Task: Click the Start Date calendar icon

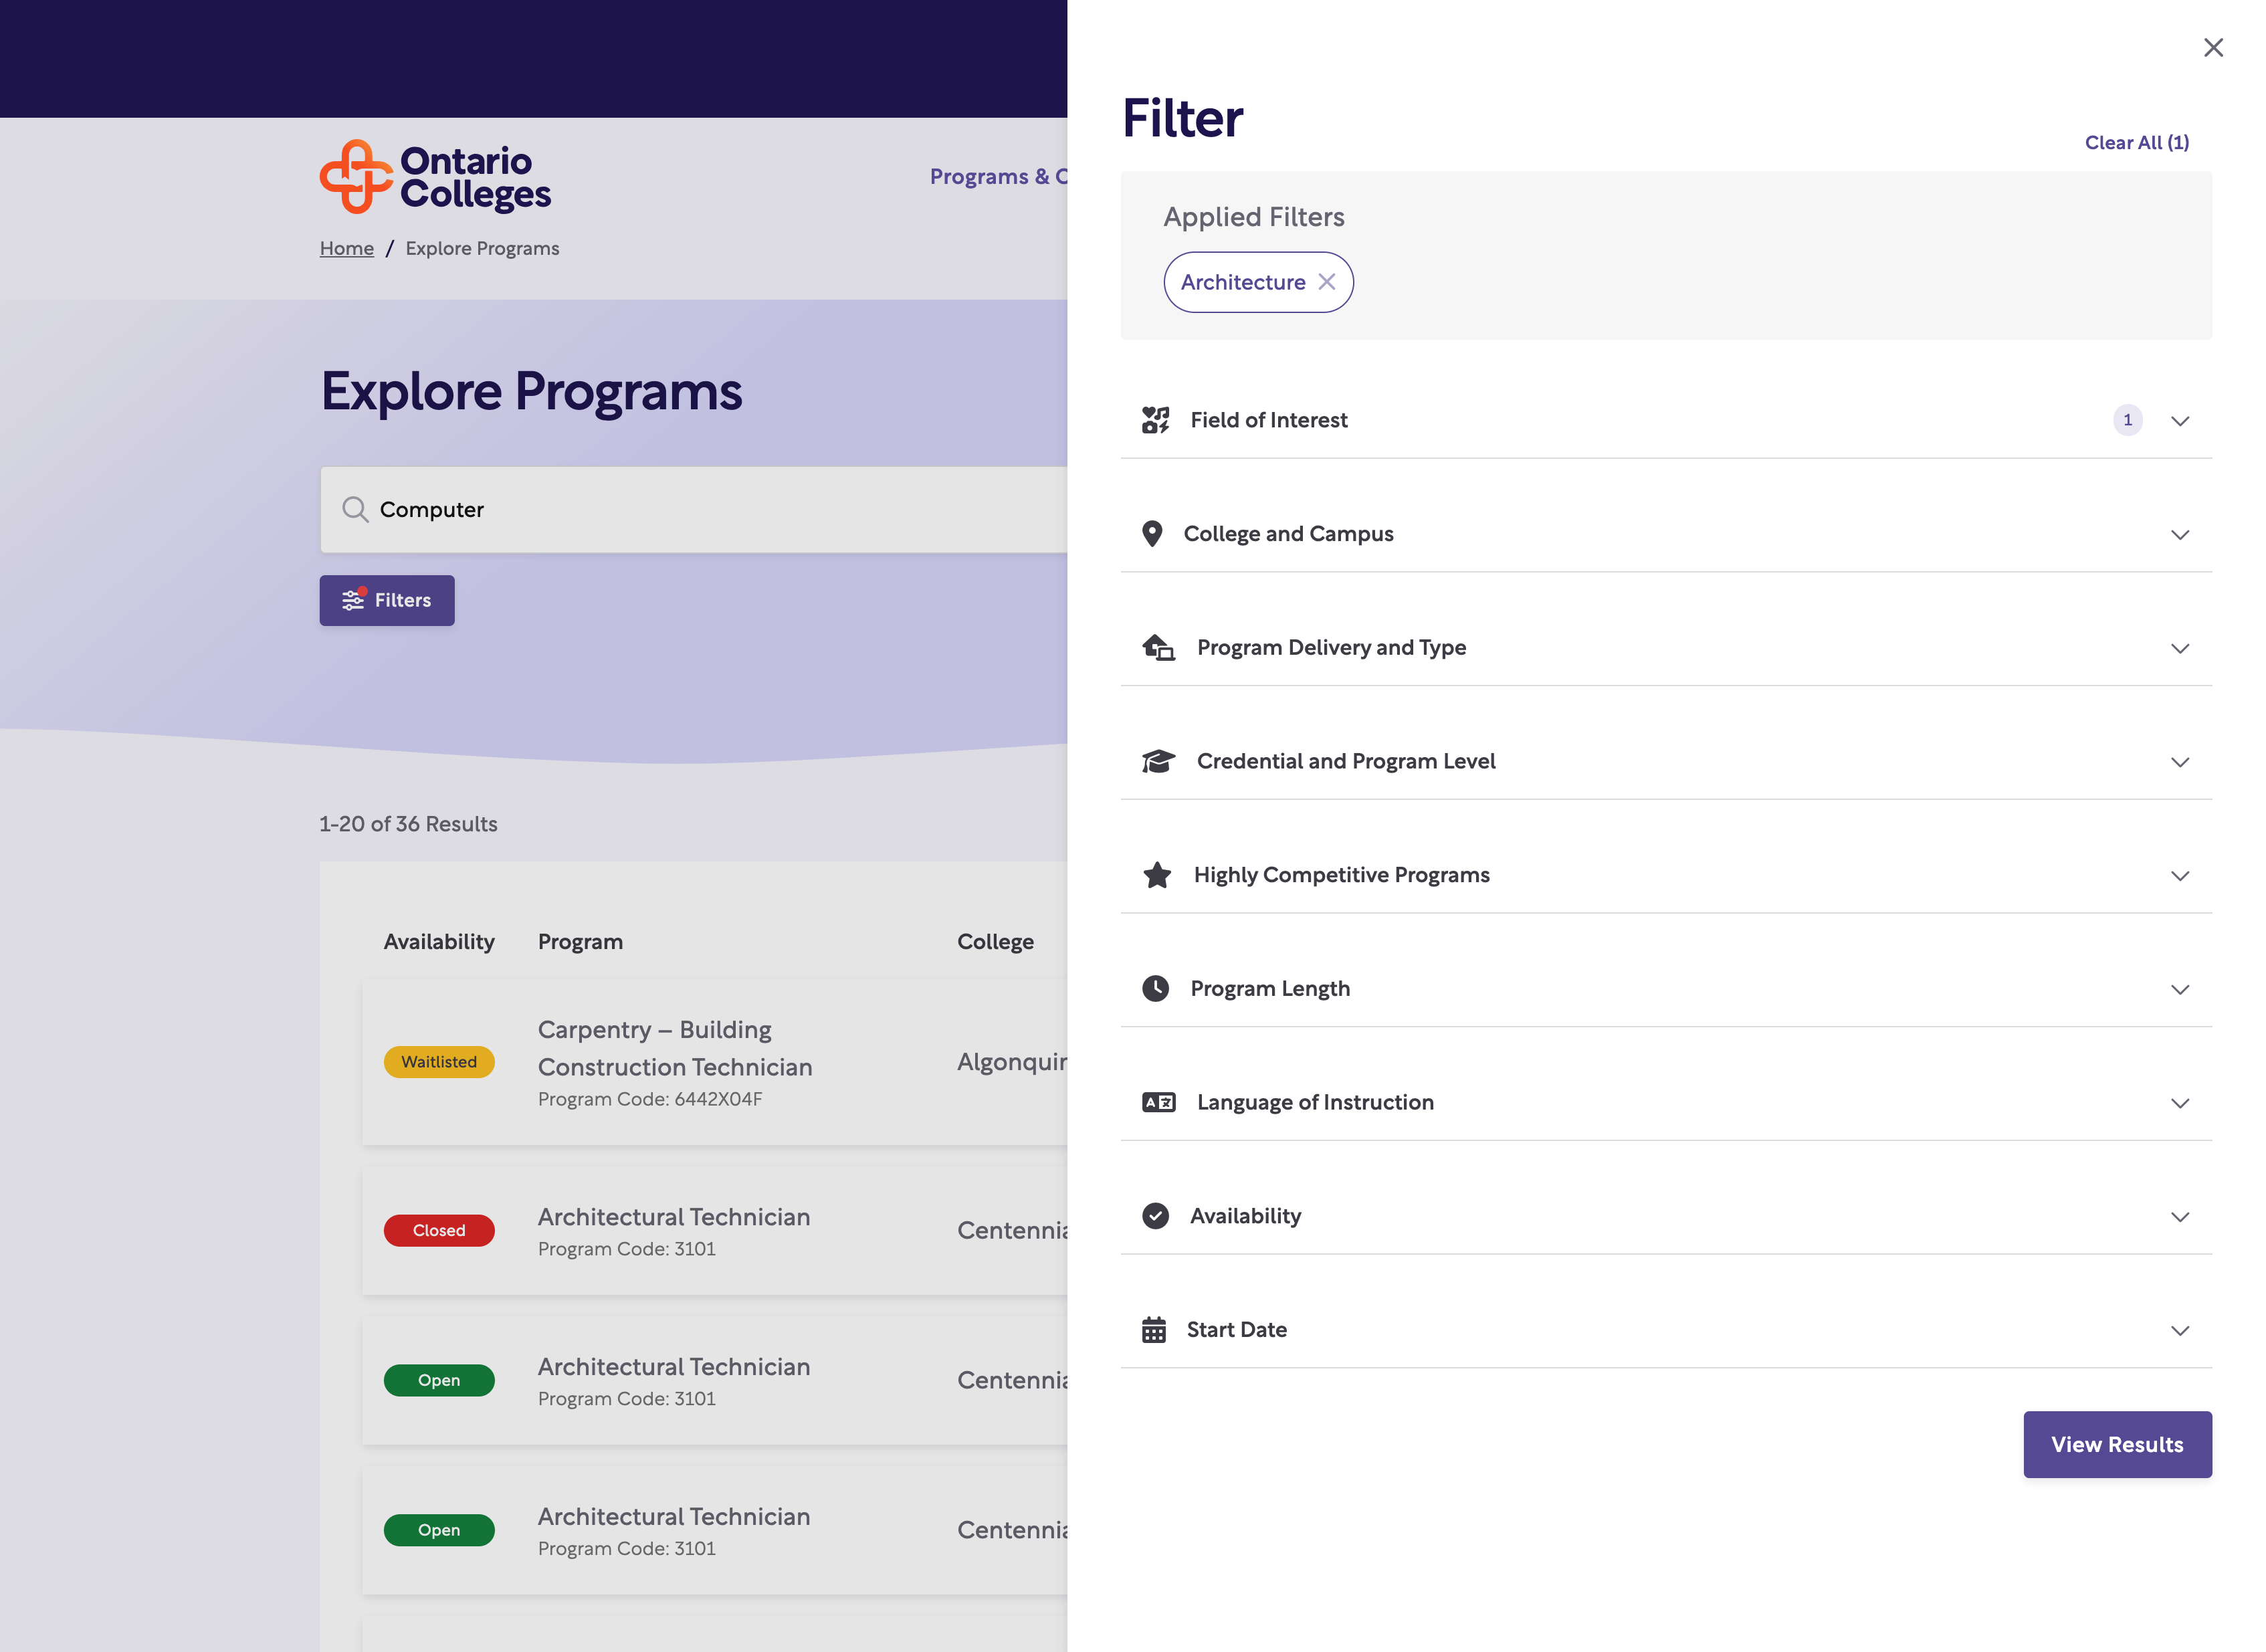Action: (x=1153, y=1330)
